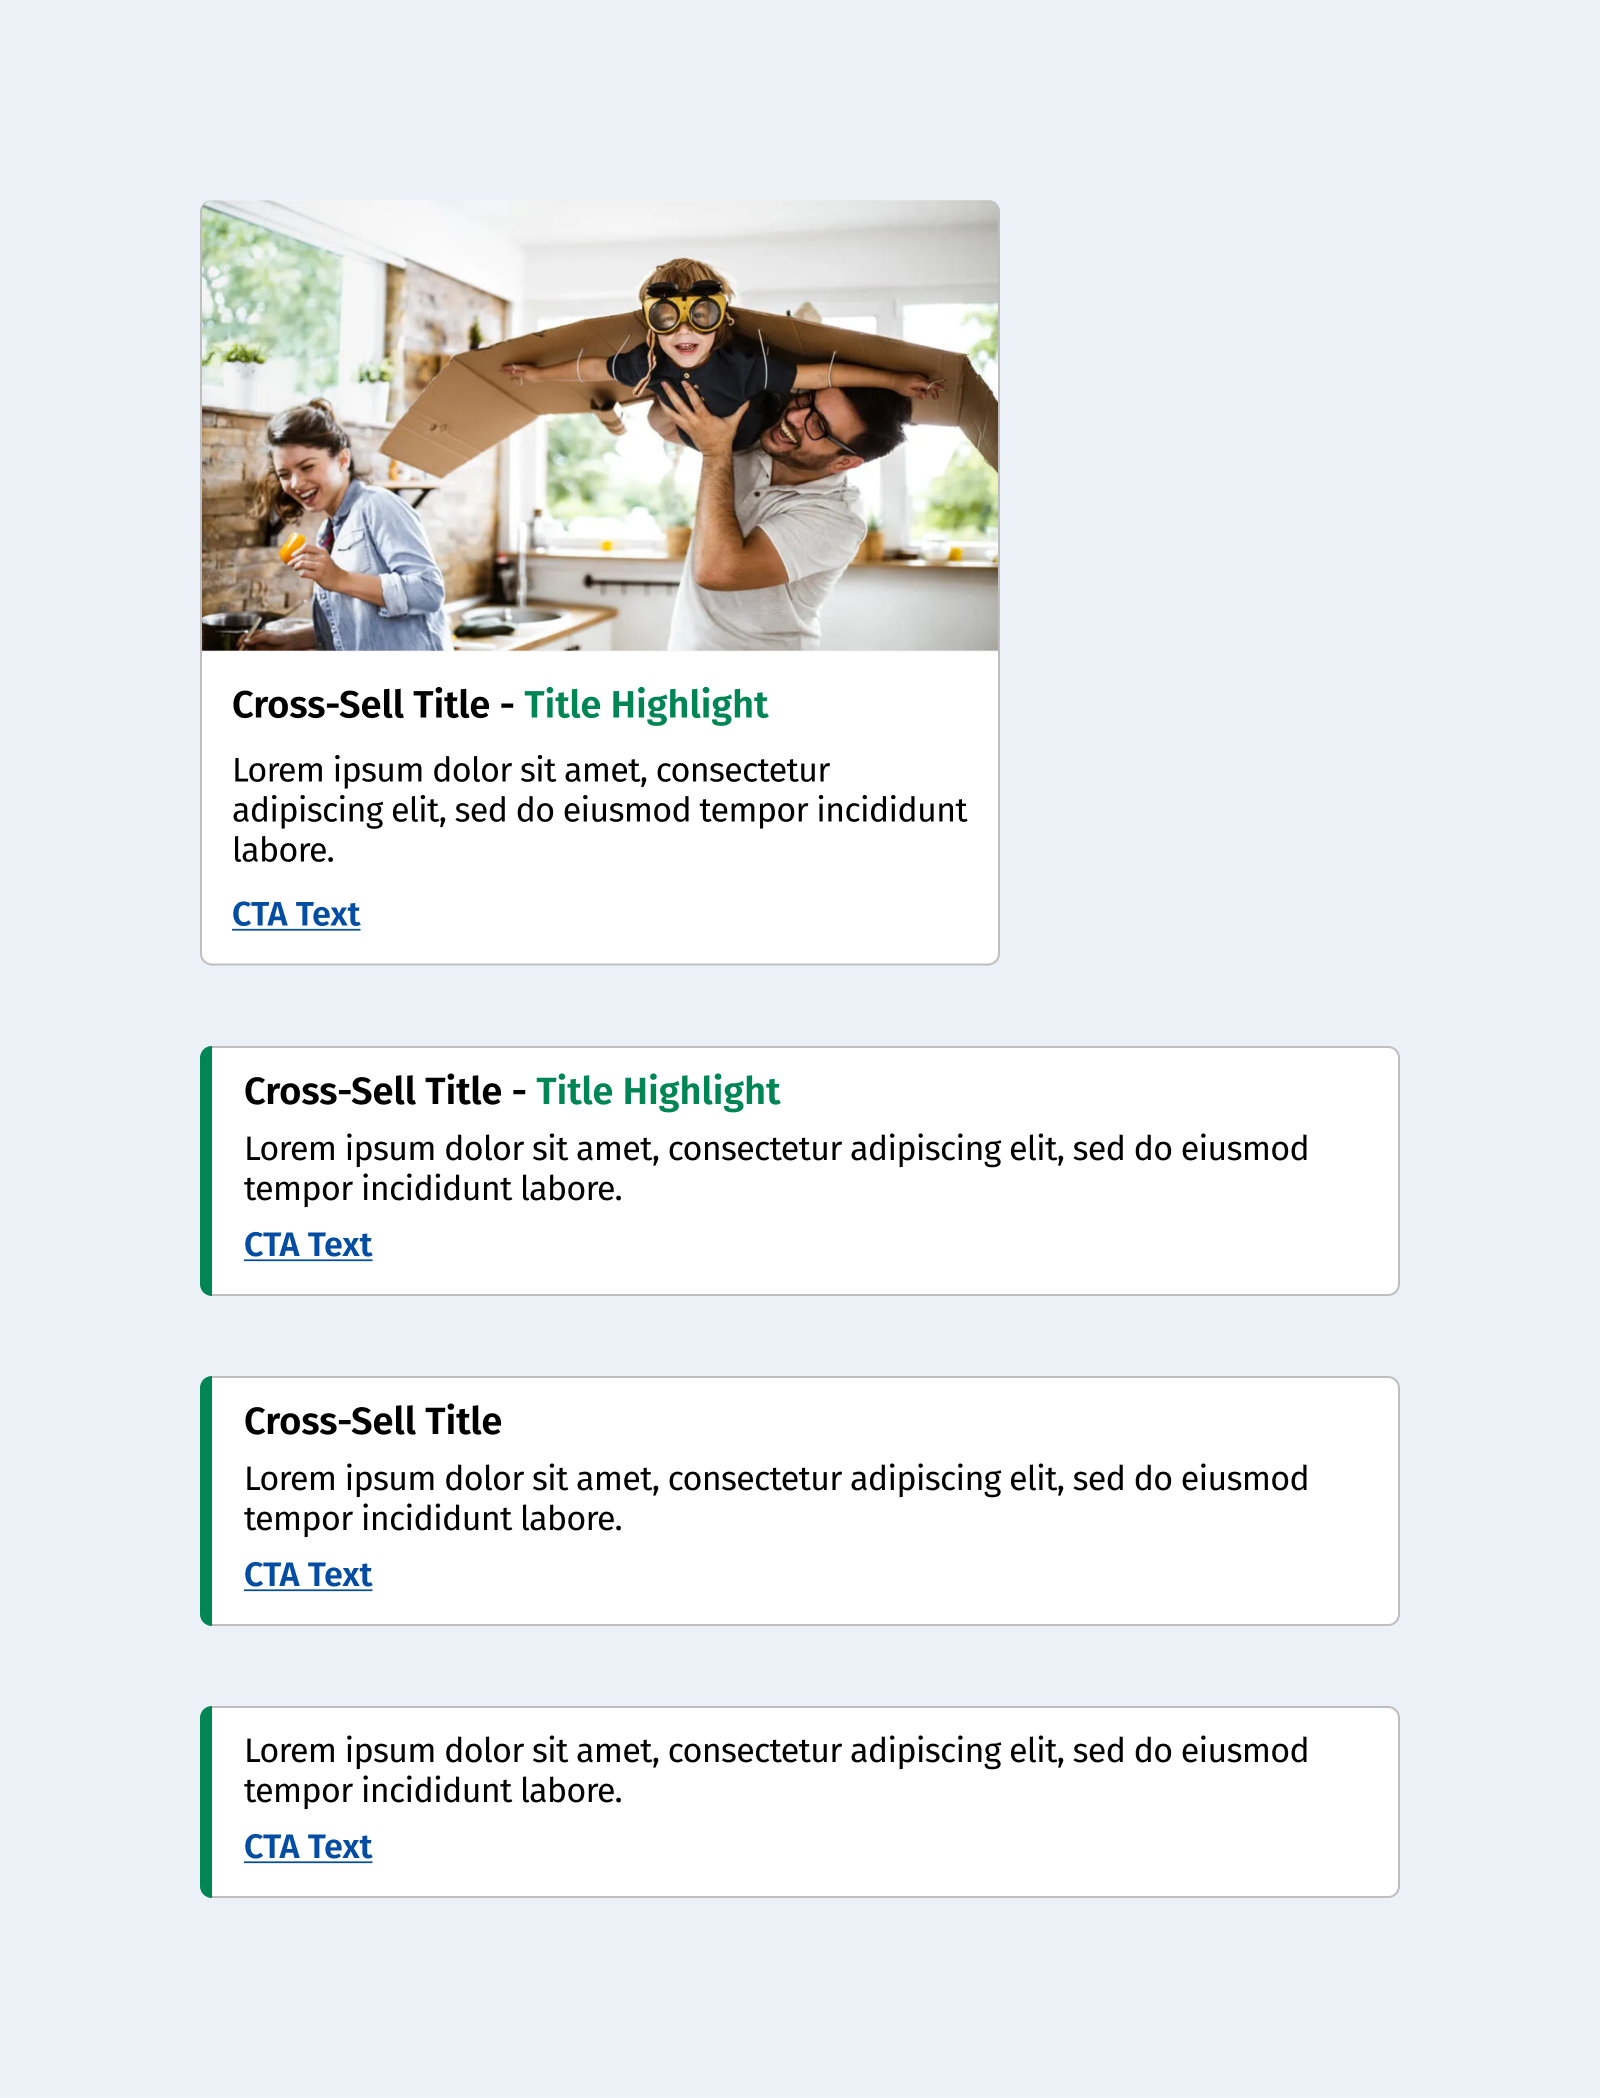The height and width of the screenshot is (2098, 1600).
Task: Click green accent bar on the third card
Action: pos(206,1501)
